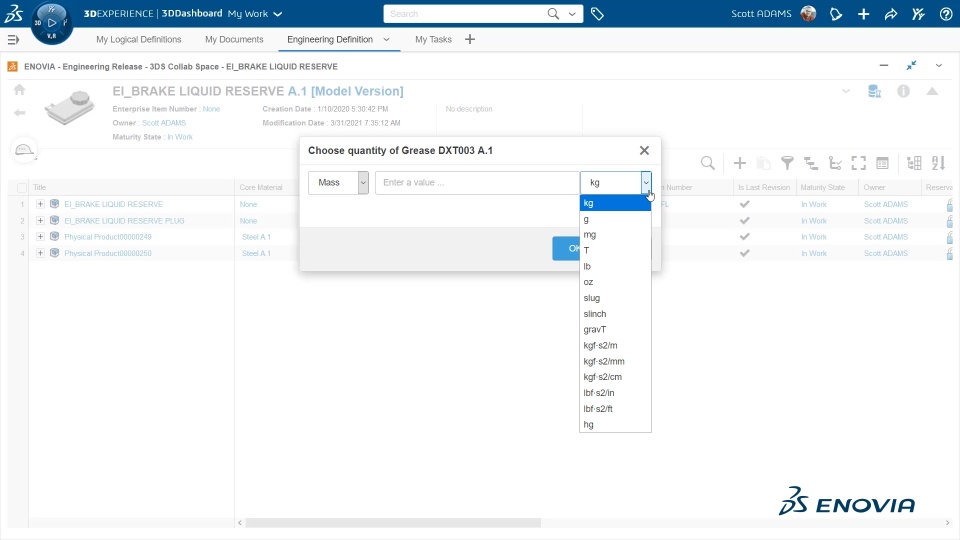Expand row EI_BRAKE LIQUID RESERVE
Image resolution: width=960 pixels, height=540 pixels.
click(x=40, y=204)
